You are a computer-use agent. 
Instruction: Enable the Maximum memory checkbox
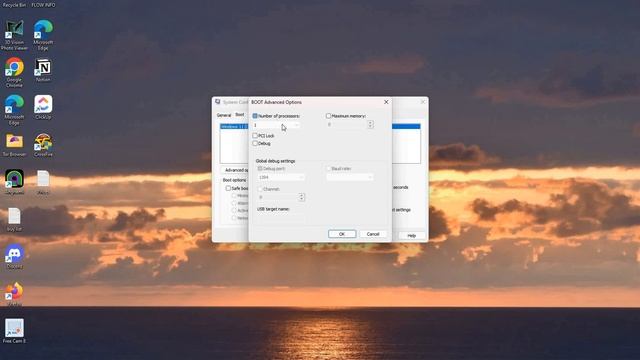point(328,116)
